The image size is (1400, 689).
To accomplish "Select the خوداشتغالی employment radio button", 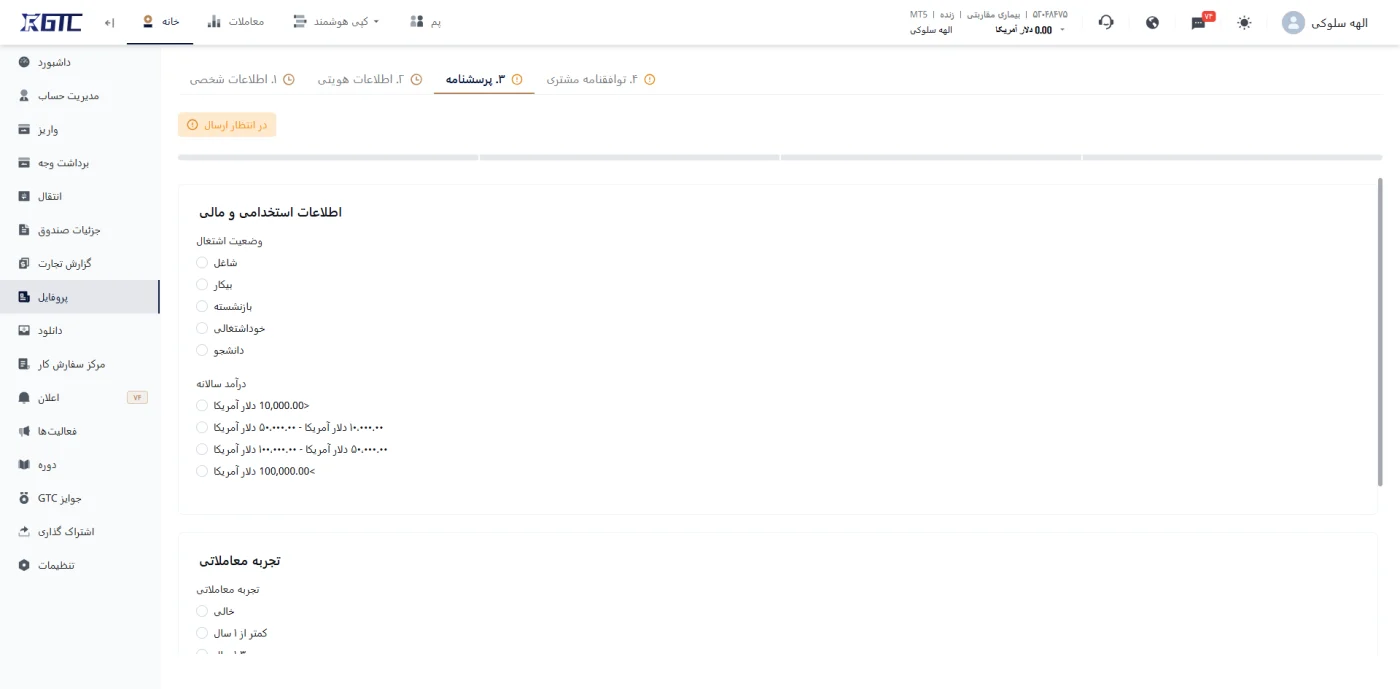I will [x=202, y=328].
